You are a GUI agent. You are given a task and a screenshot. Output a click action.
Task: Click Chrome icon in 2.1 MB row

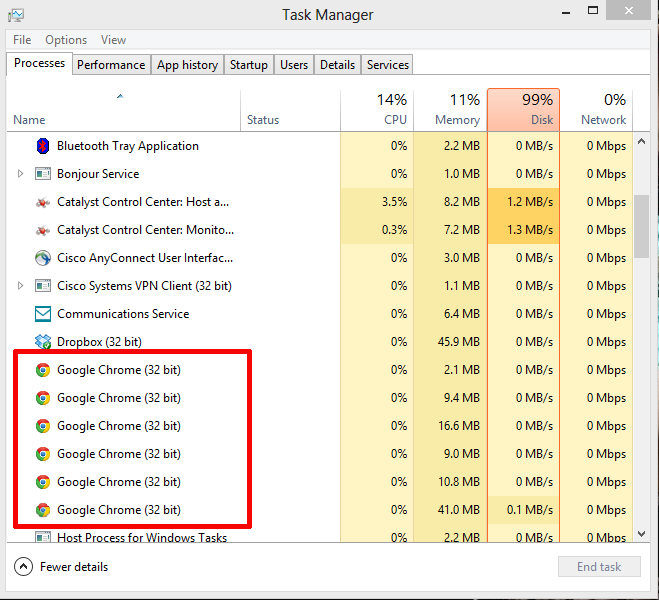coord(43,370)
